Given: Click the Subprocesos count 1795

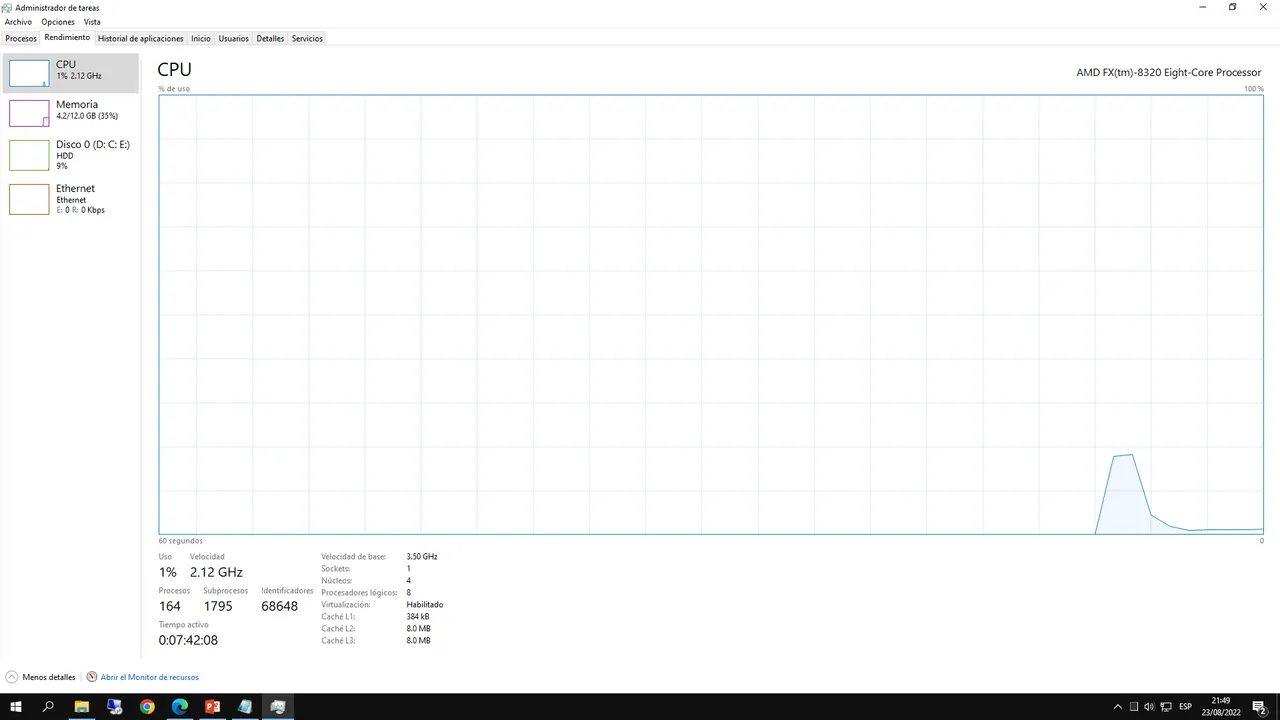Looking at the screenshot, I should click(218, 606).
